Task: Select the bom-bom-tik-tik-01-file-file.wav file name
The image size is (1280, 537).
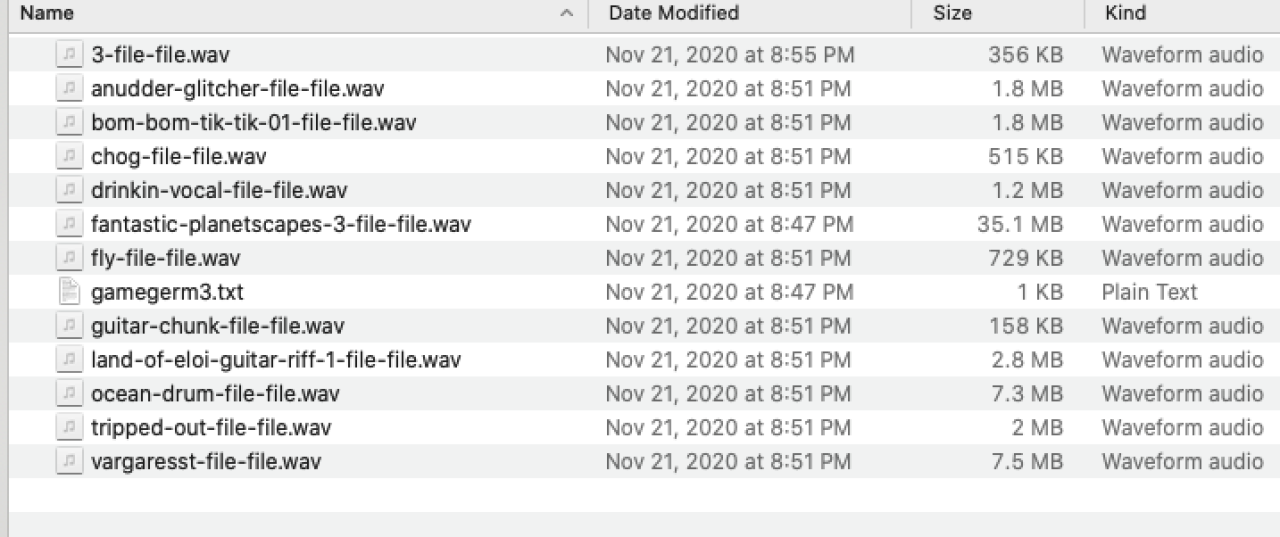Action: (x=253, y=122)
